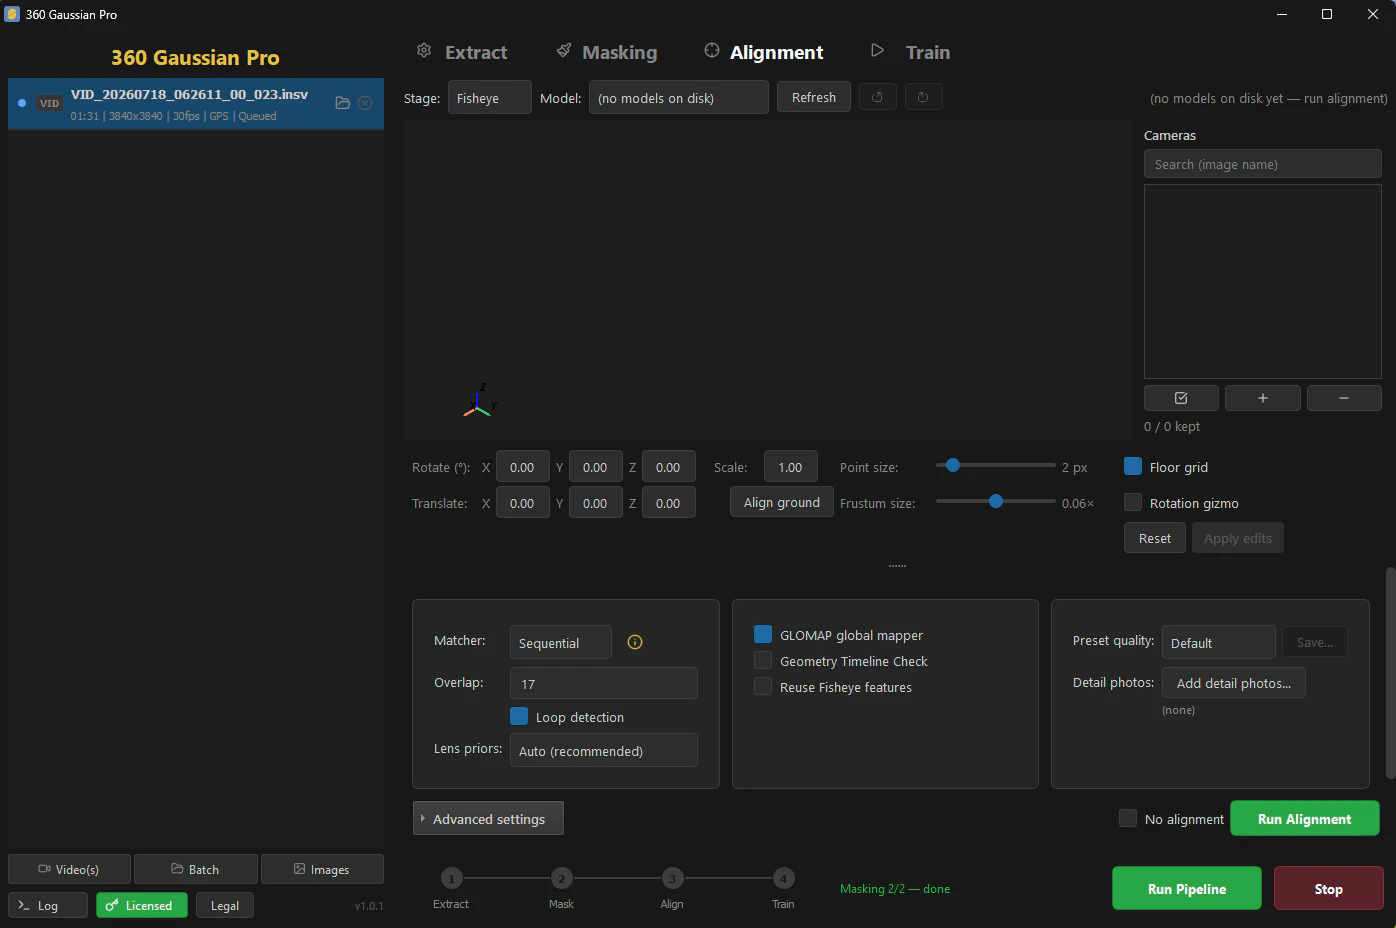Viewport: 1396px width, 928px height.
Task: Click Run Pipeline button
Action: pyautogui.click(x=1187, y=888)
